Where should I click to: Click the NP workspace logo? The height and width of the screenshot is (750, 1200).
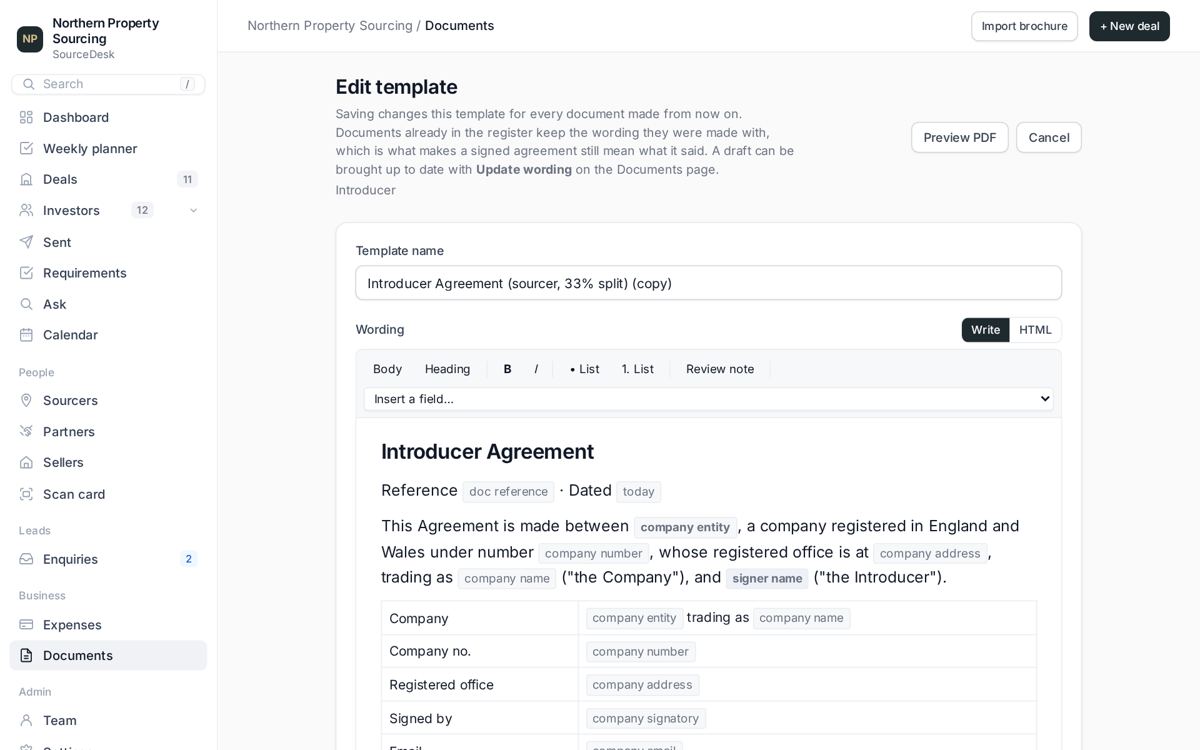pos(30,39)
